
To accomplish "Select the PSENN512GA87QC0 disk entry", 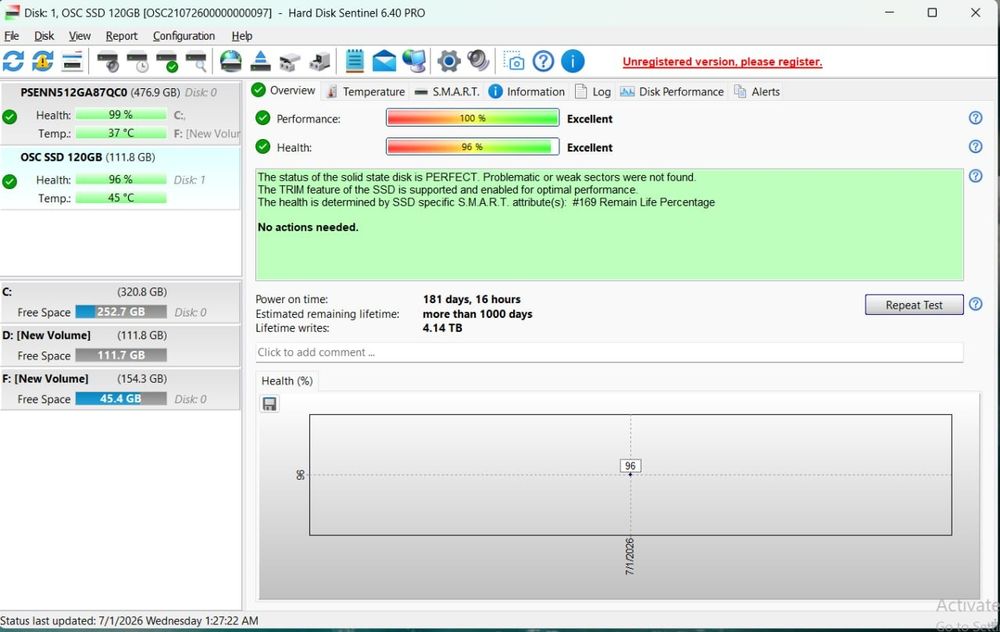I will tap(121, 113).
